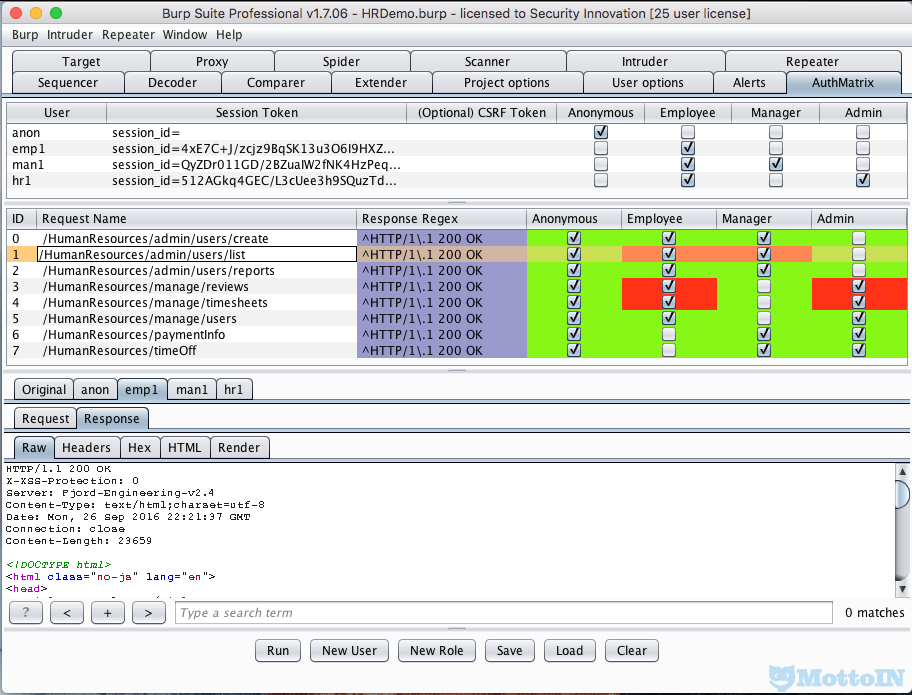This screenshot has height=695, width=912.
Task: Toggle Admin checkbox for /timeOff request
Action: (x=858, y=350)
